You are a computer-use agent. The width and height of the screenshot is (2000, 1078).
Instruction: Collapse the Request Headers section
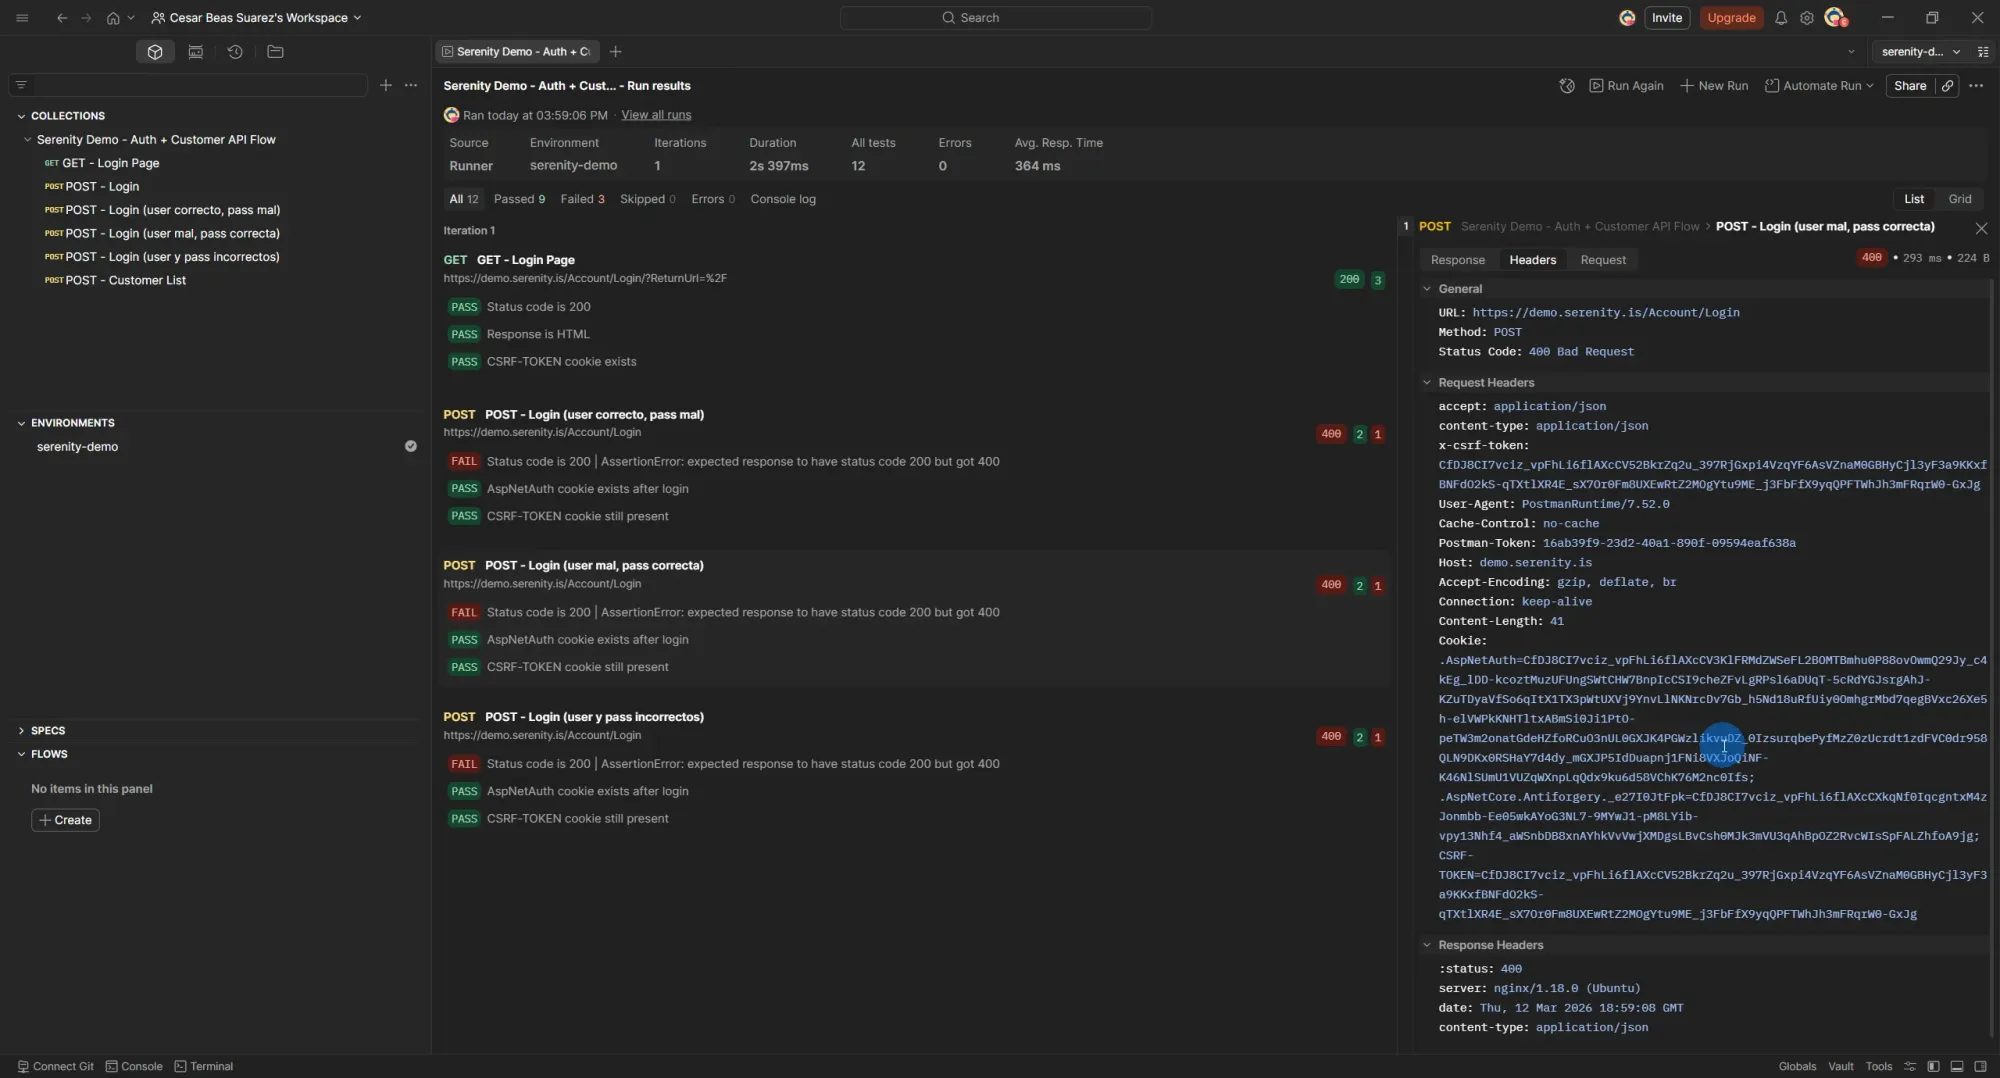(1427, 382)
